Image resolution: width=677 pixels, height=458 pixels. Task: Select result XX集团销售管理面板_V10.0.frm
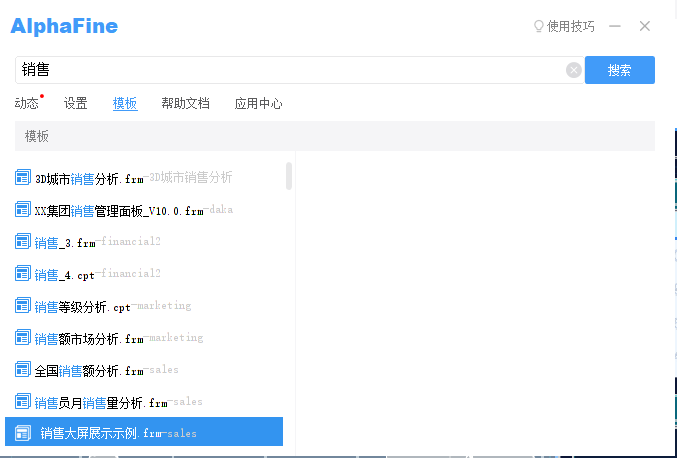point(144,209)
